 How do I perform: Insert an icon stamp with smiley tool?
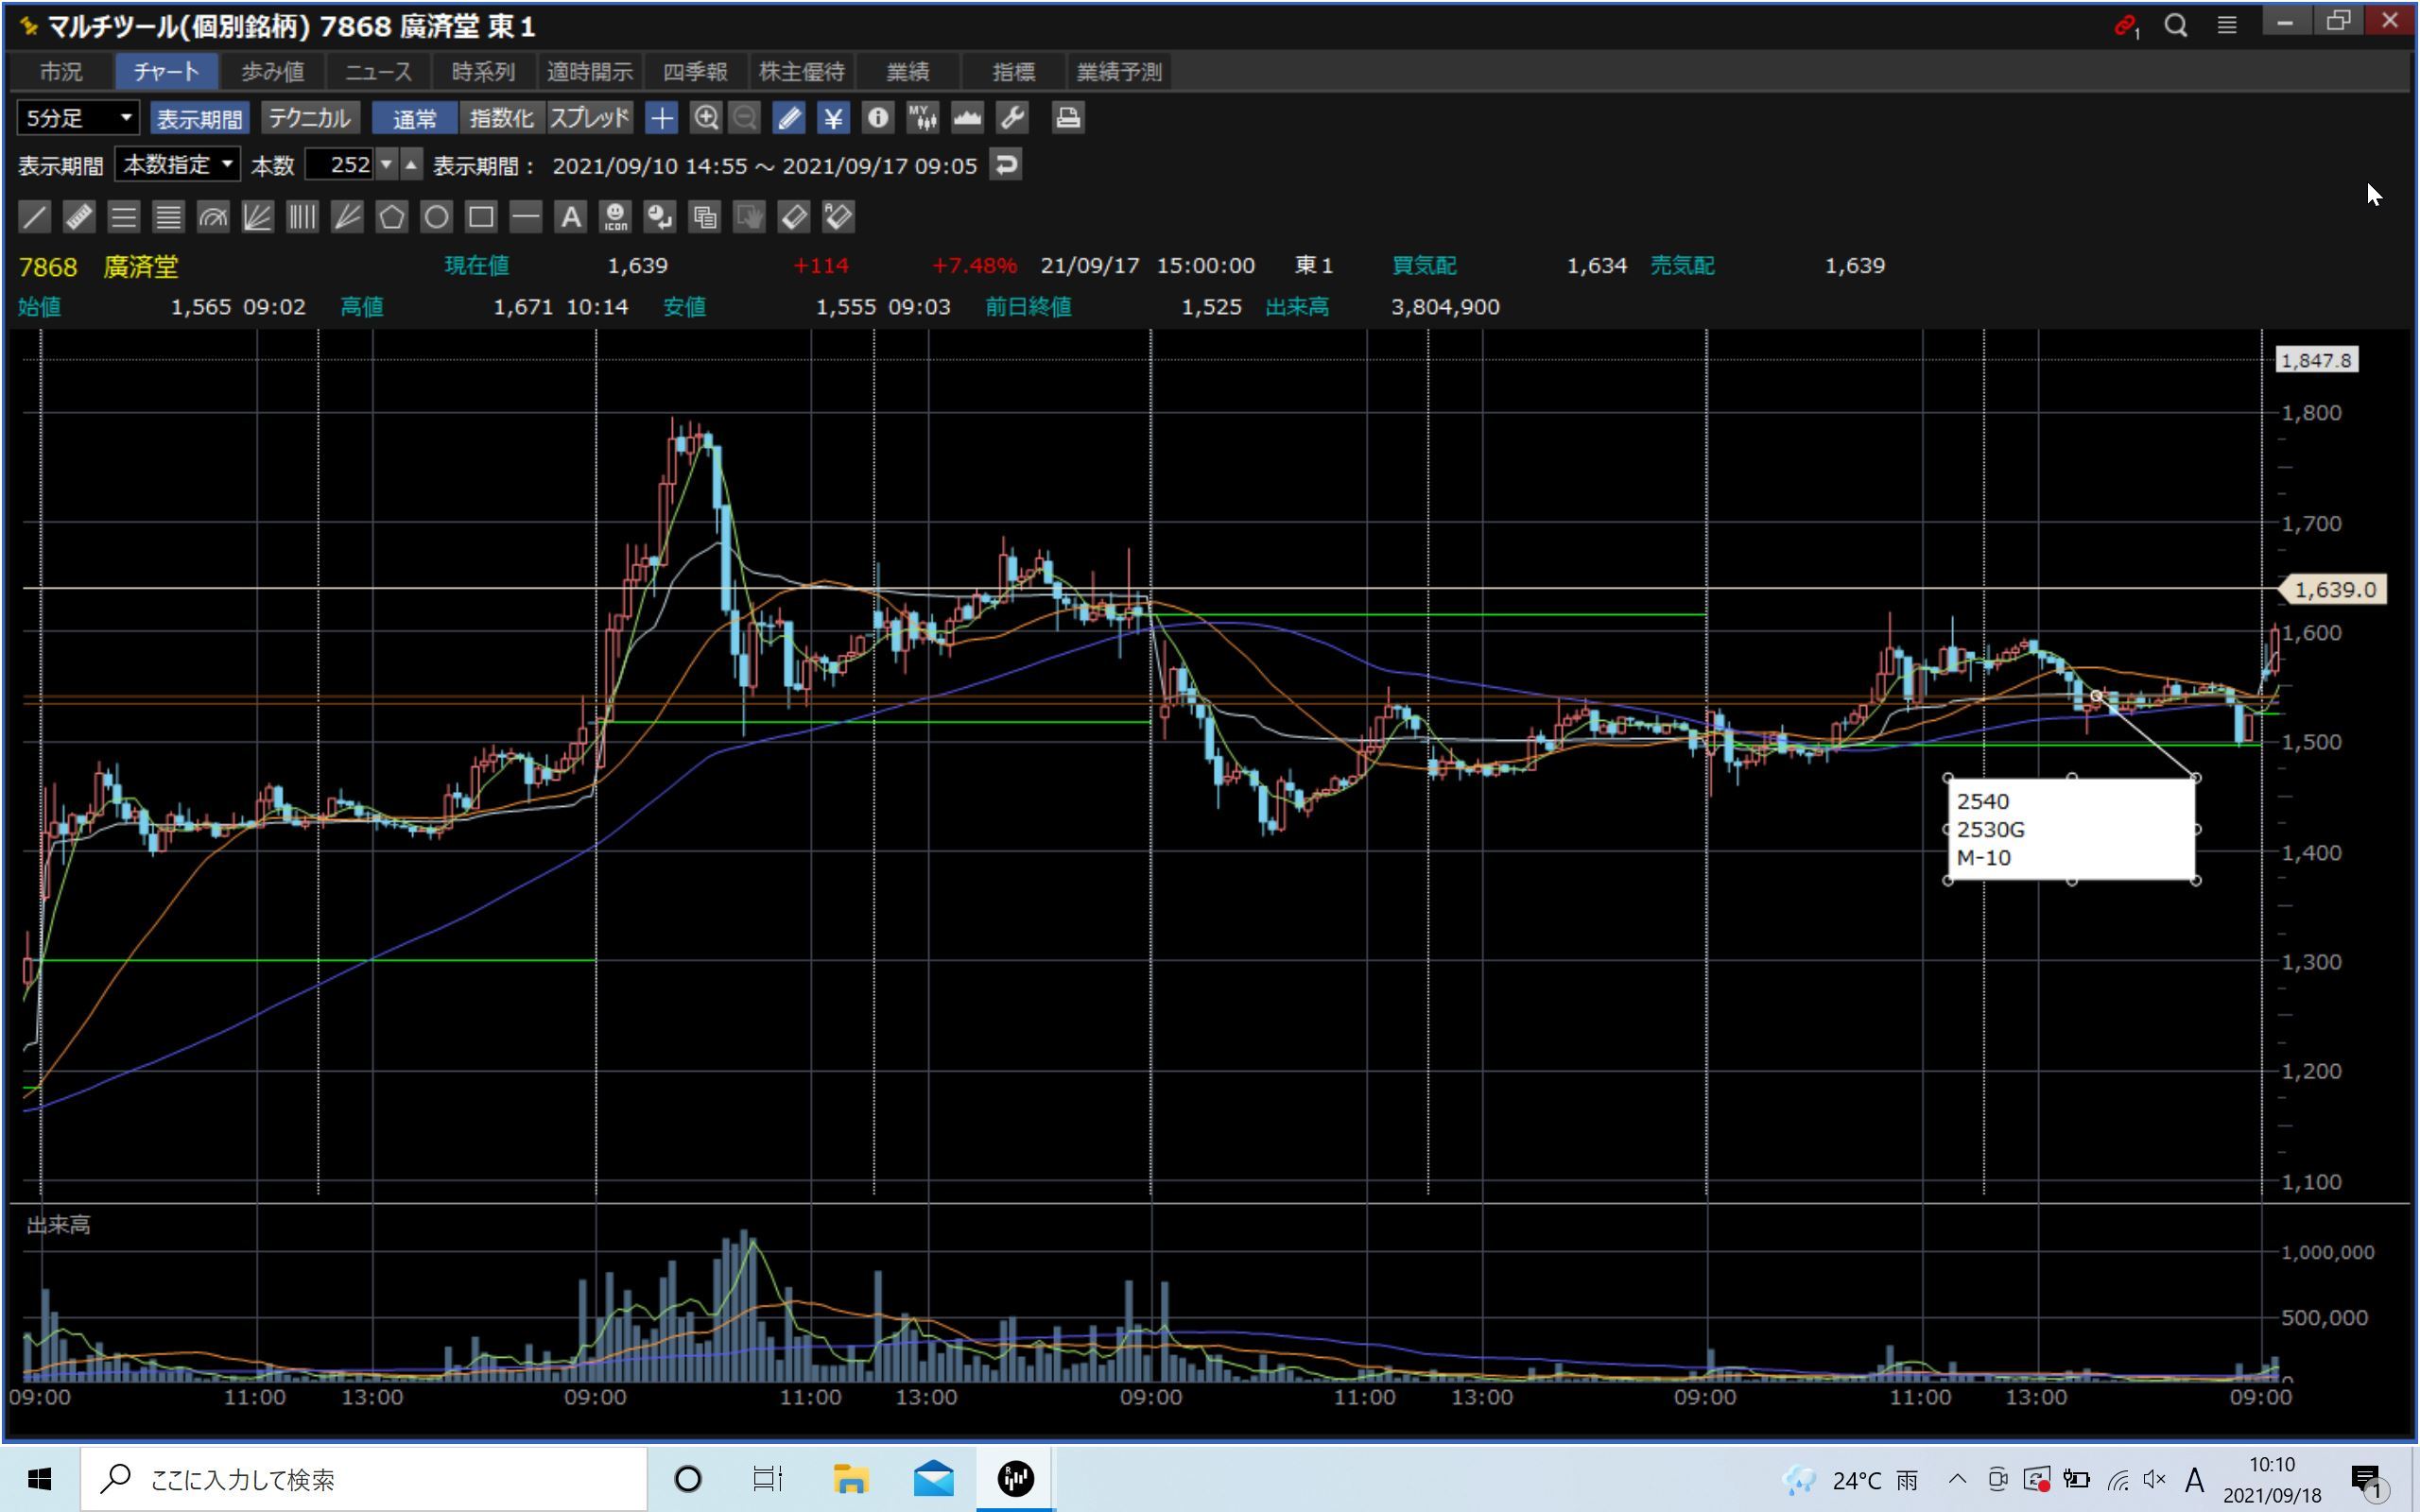tap(615, 217)
